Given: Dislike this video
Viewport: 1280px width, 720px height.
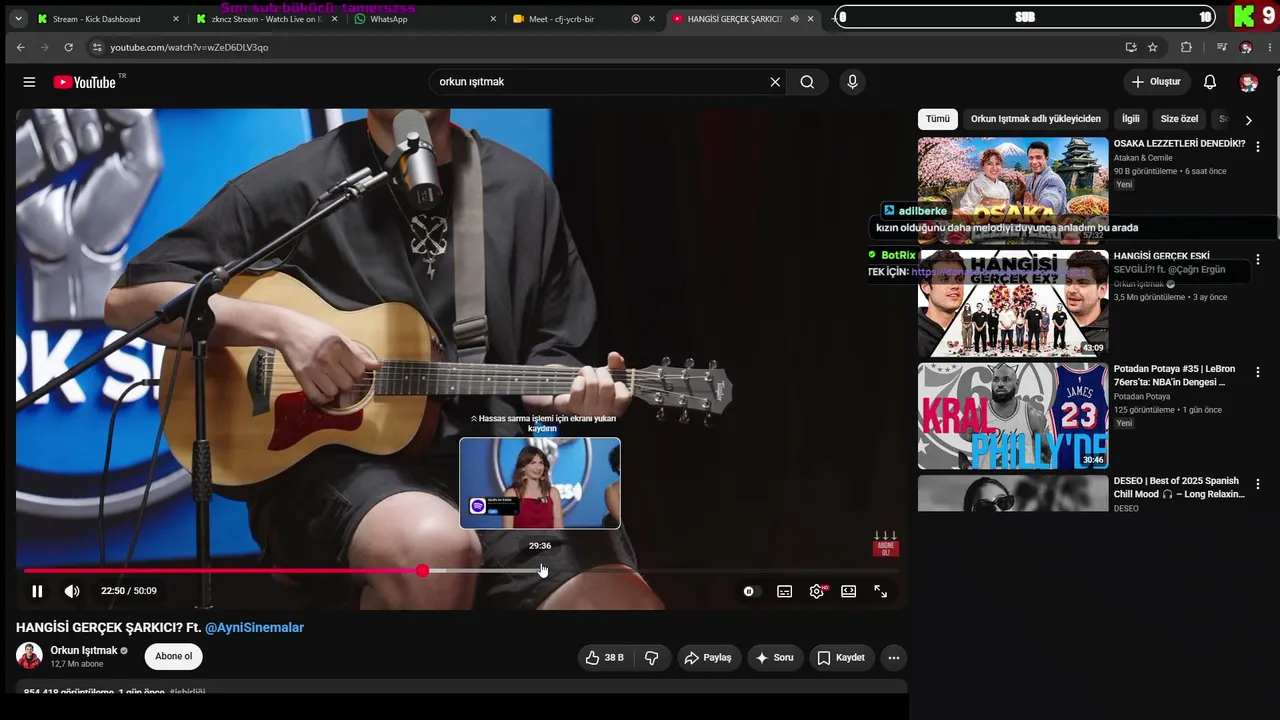Looking at the screenshot, I should (x=652, y=658).
